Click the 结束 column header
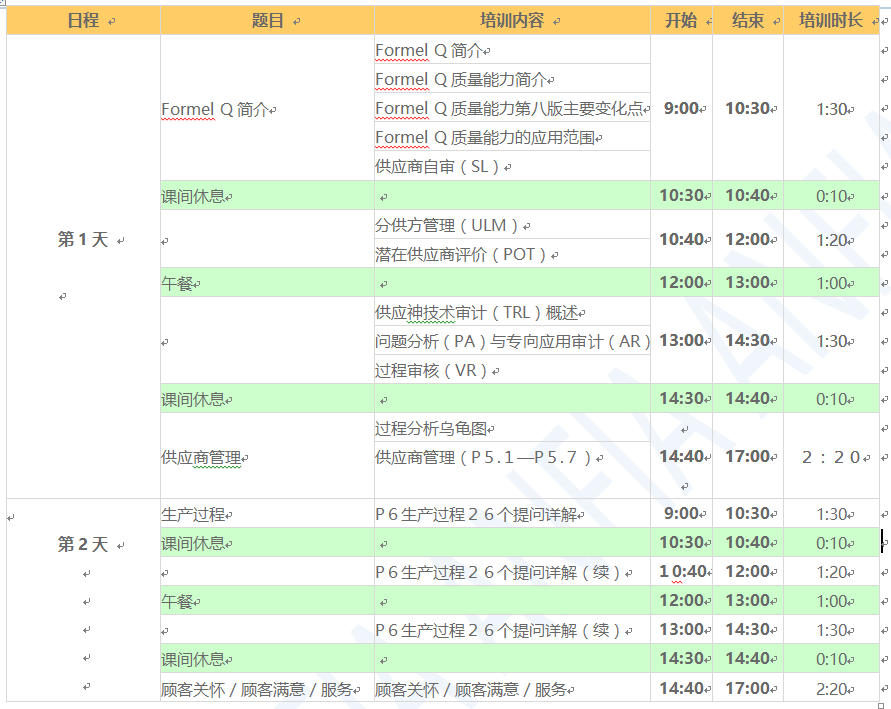891x709 pixels. pos(748,21)
